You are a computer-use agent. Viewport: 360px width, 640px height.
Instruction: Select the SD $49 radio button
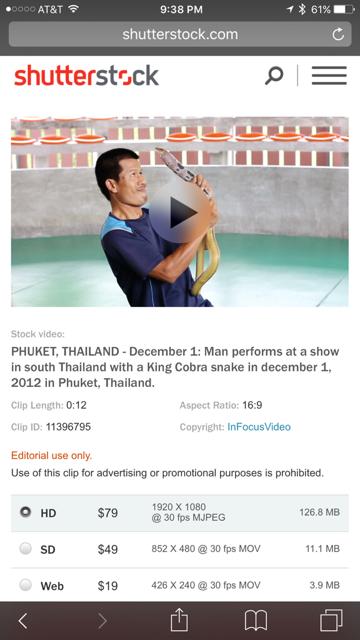tap(25, 549)
